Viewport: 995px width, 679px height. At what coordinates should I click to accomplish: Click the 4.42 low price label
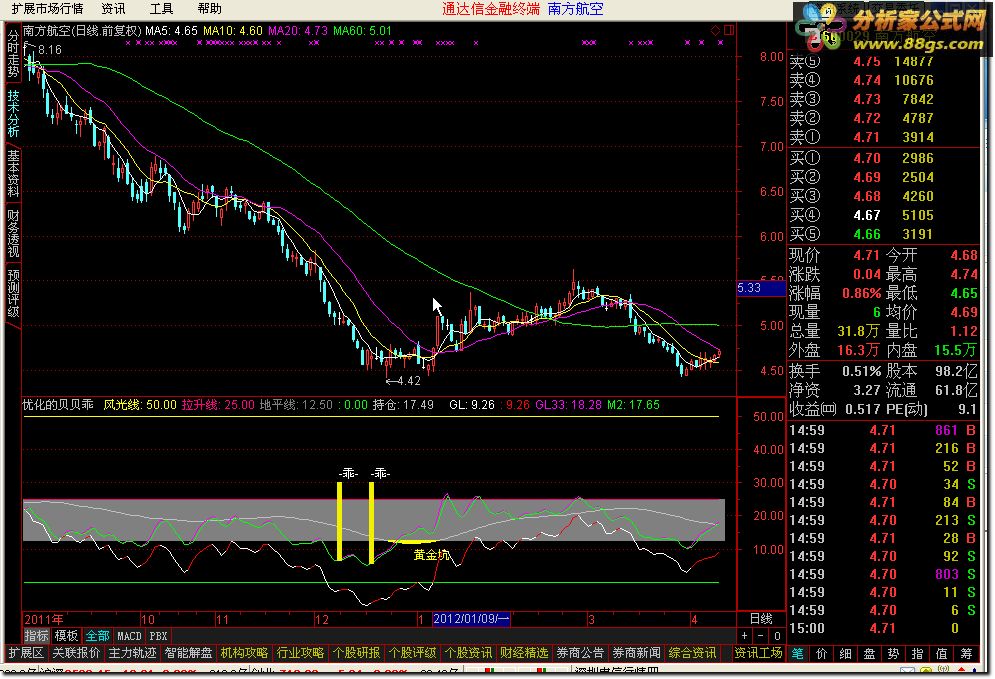pos(408,381)
